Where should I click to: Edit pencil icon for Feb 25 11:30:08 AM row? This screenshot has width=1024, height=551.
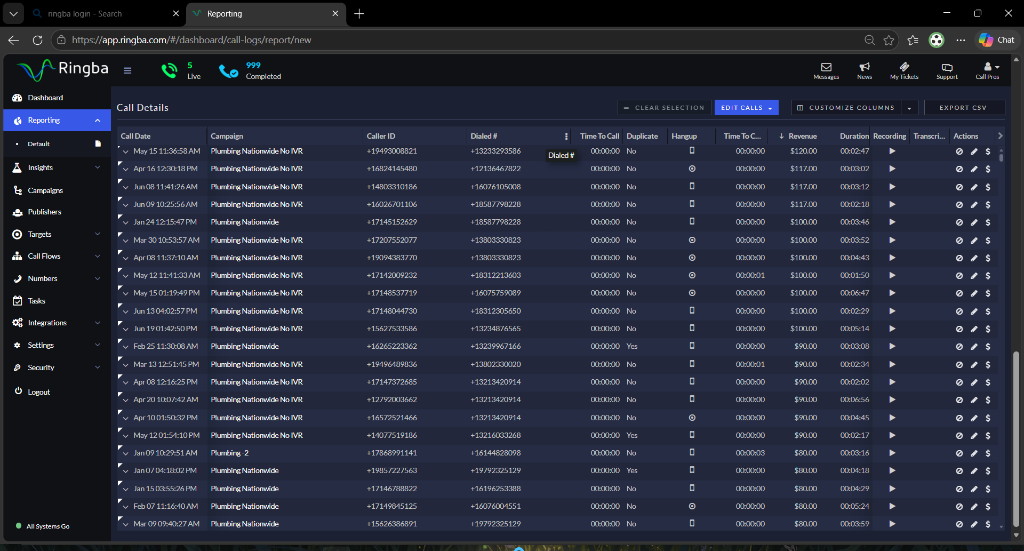click(x=974, y=347)
